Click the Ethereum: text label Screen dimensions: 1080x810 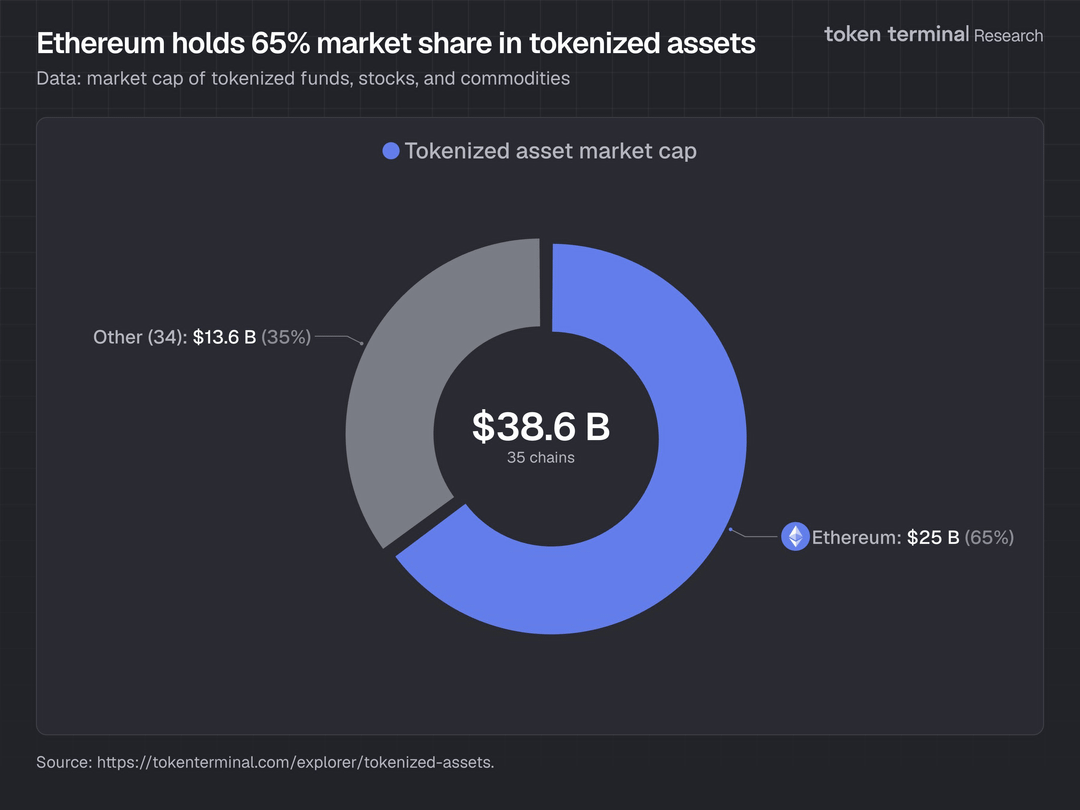856,537
